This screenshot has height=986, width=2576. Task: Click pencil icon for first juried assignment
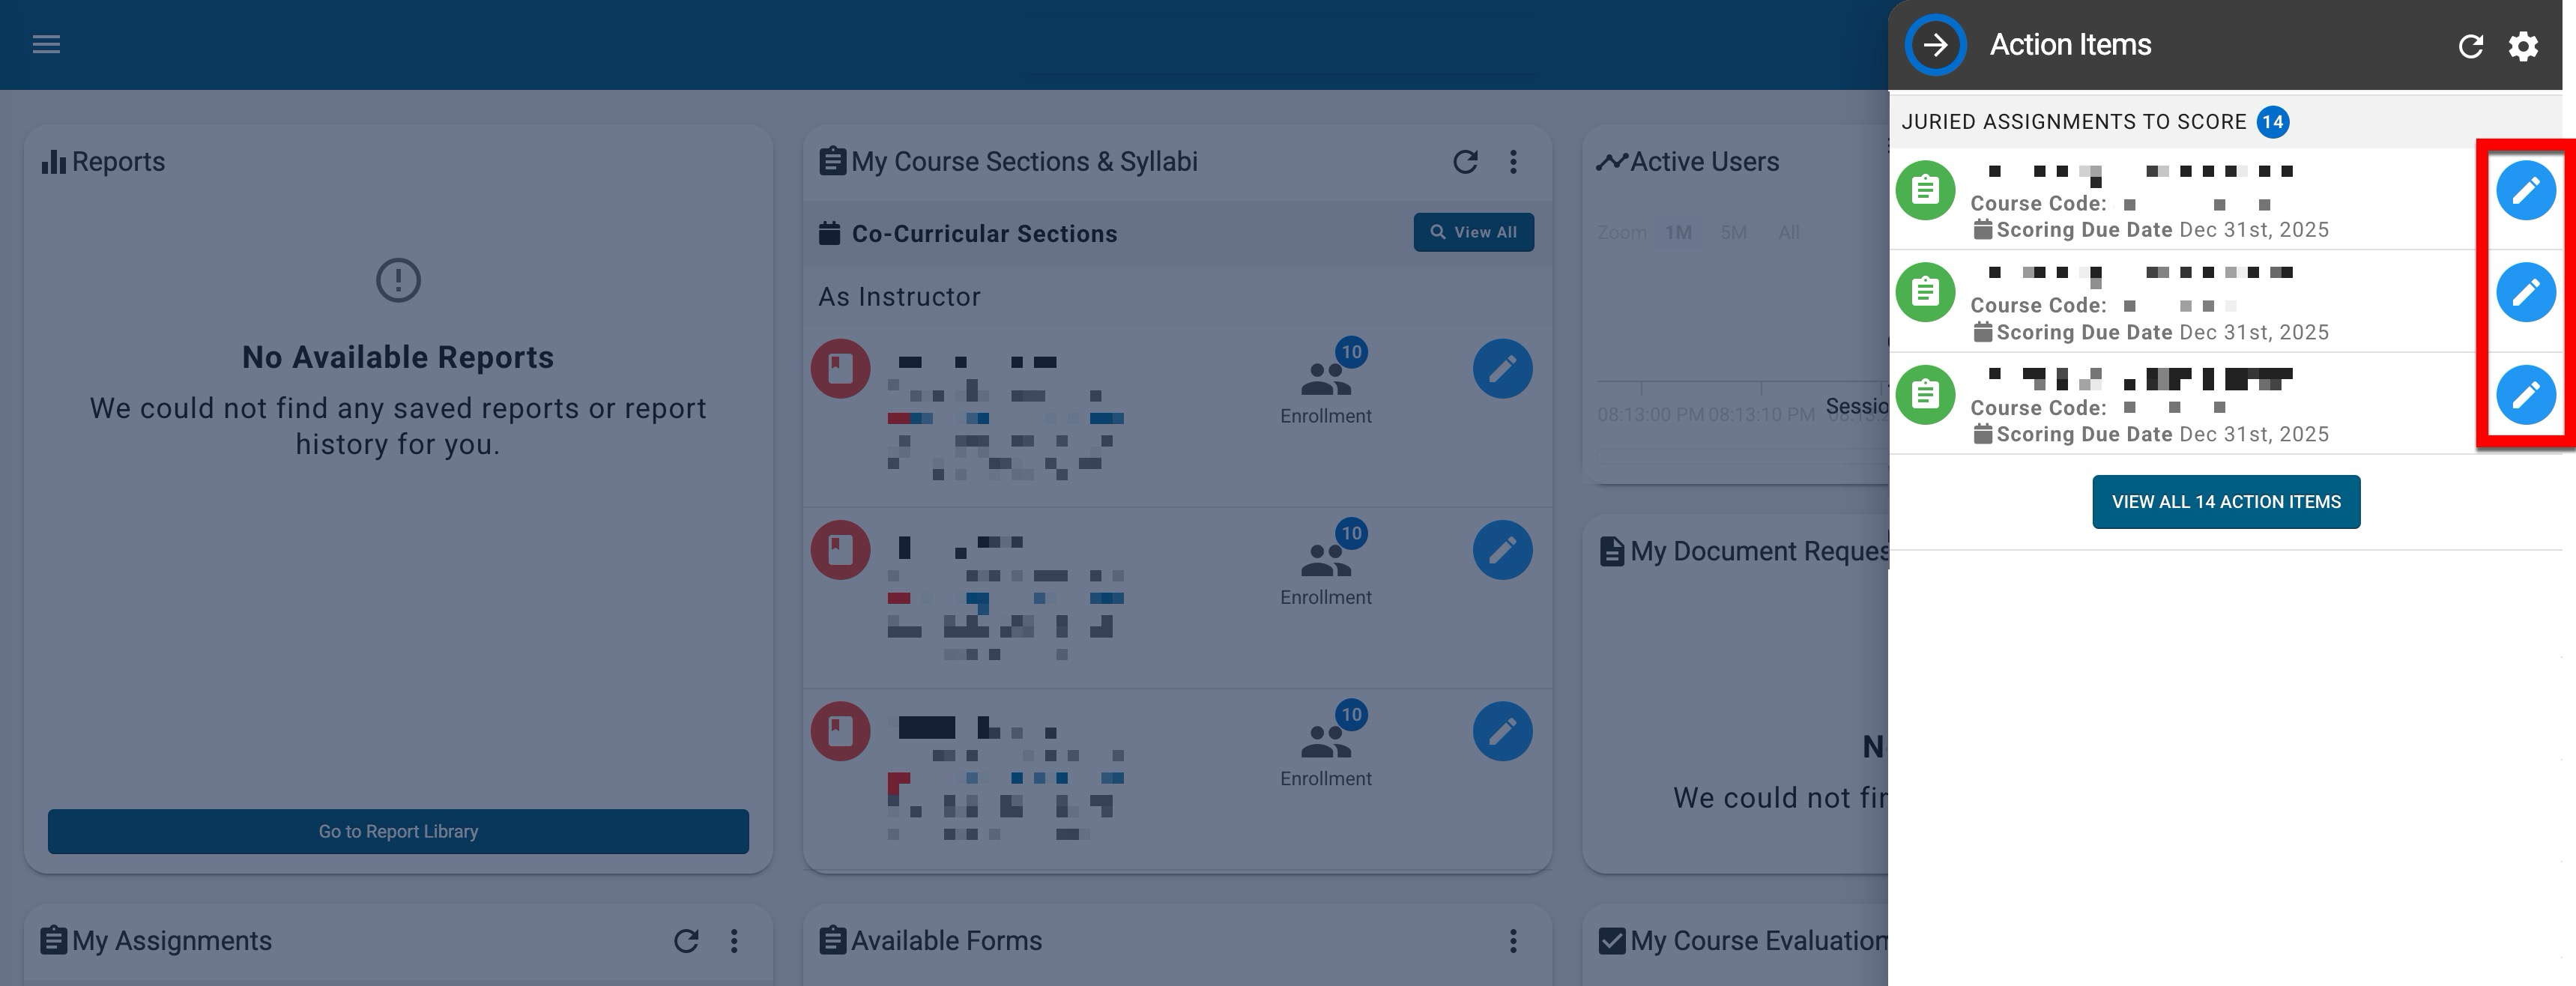[x=2525, y=190]
